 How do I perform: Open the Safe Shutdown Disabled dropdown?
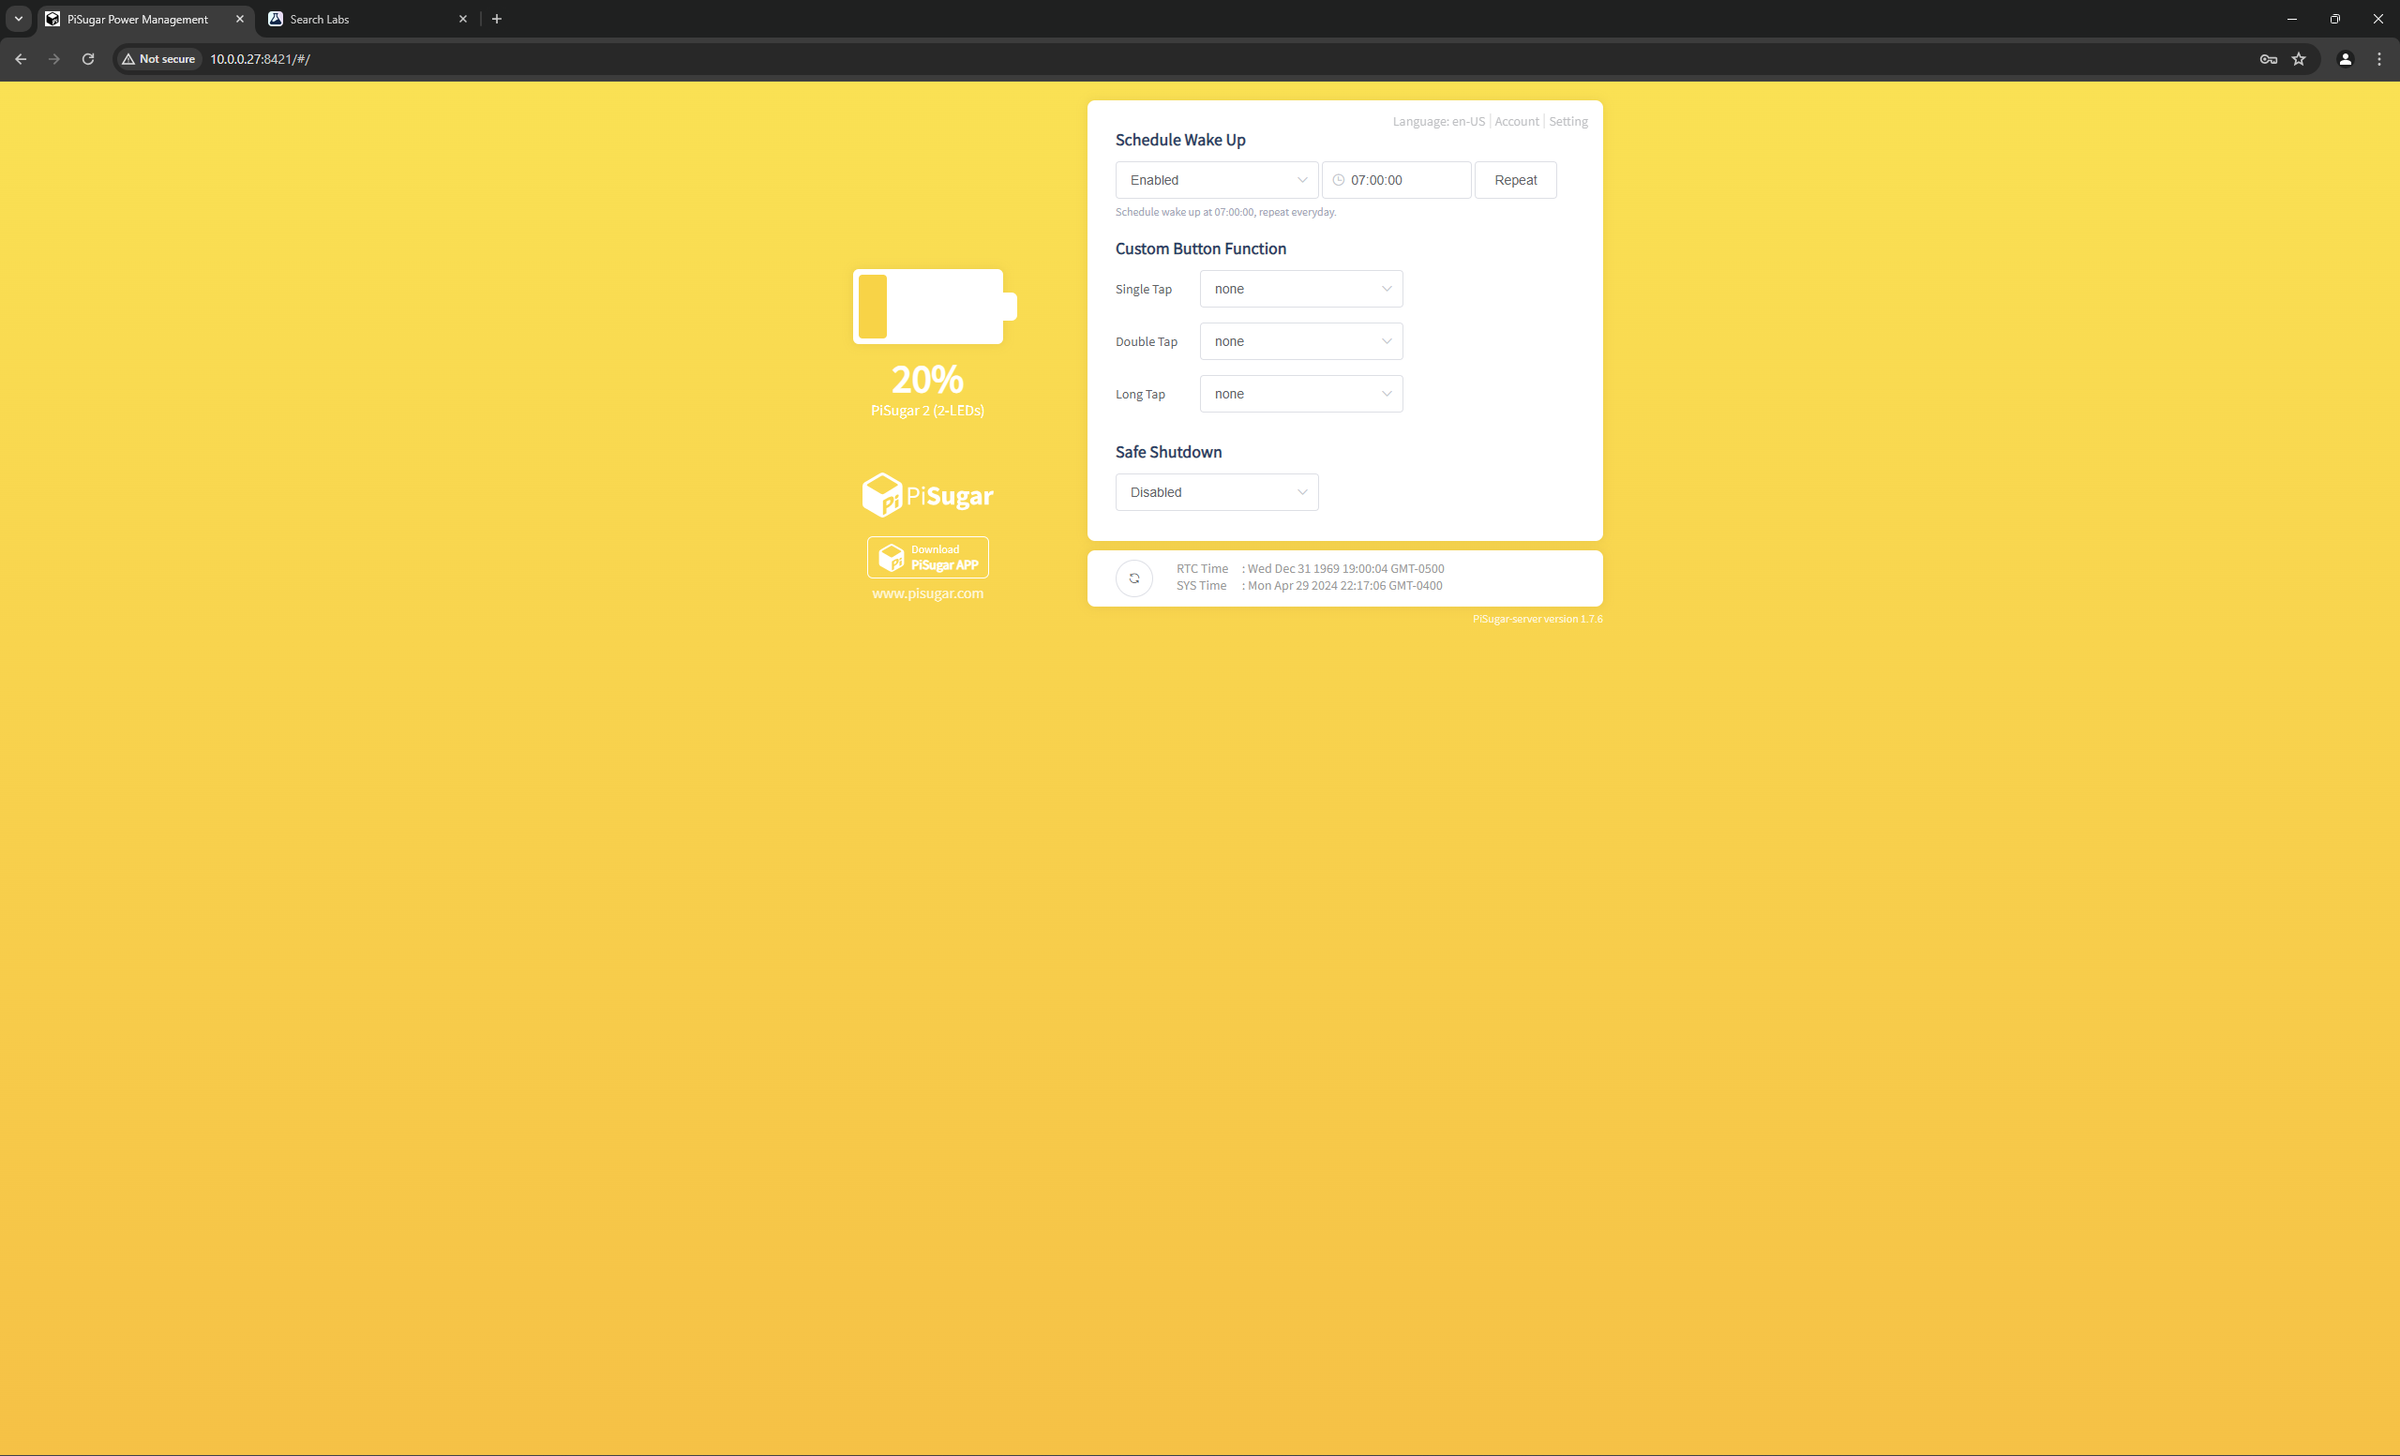click(x=1216, y=492)
